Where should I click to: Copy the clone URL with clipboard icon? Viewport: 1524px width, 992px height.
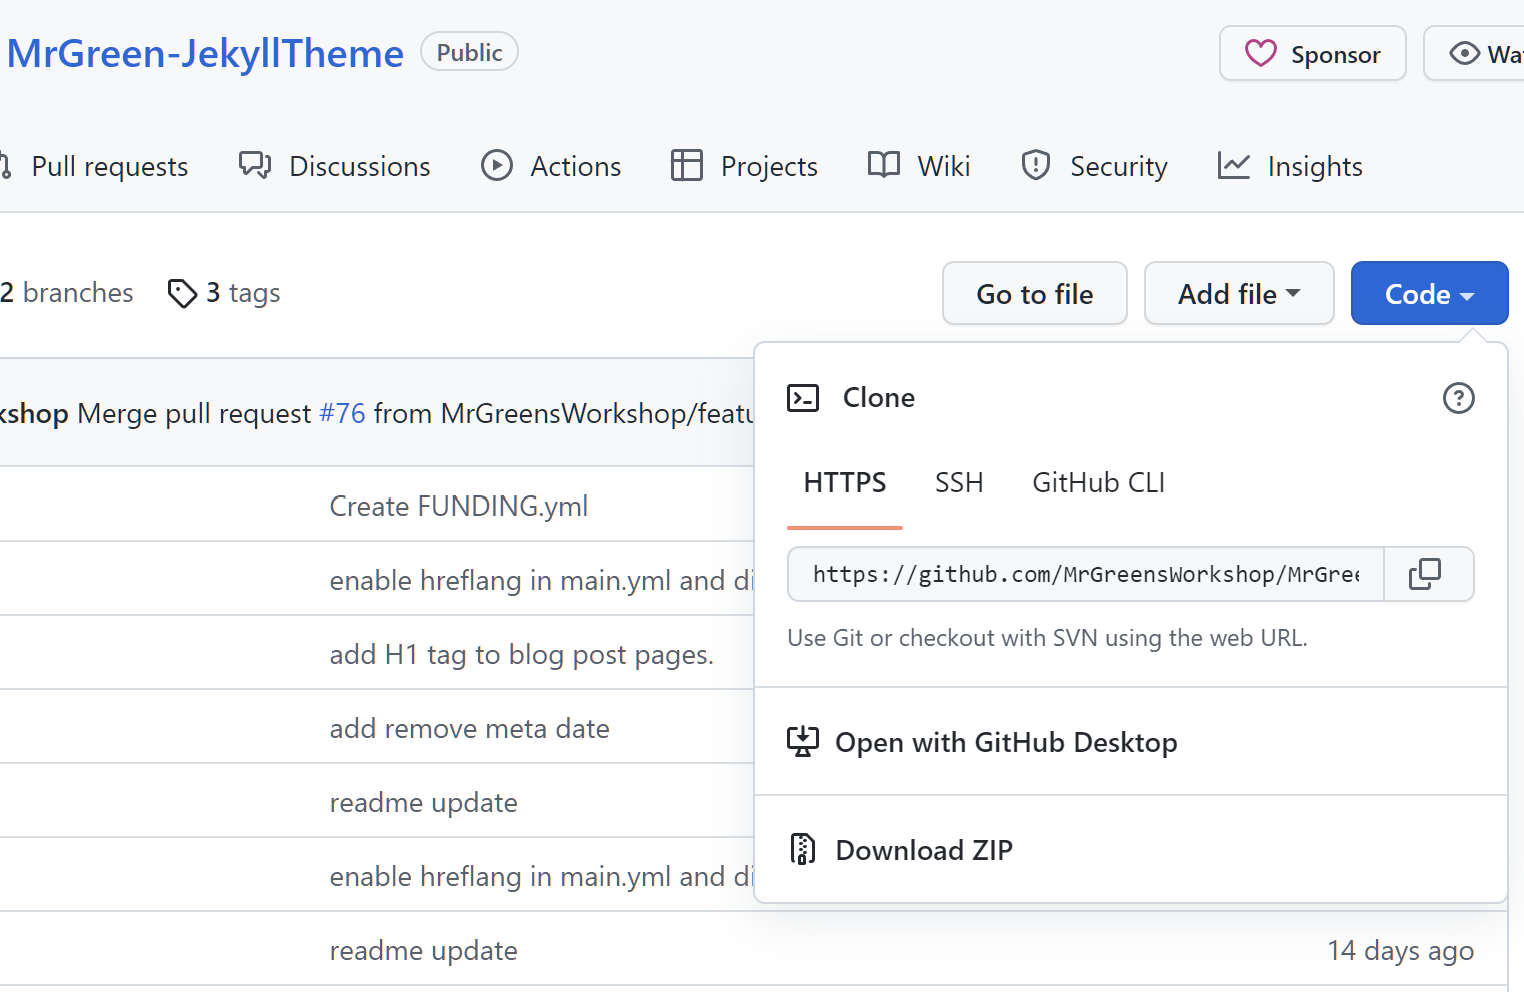1425,574
